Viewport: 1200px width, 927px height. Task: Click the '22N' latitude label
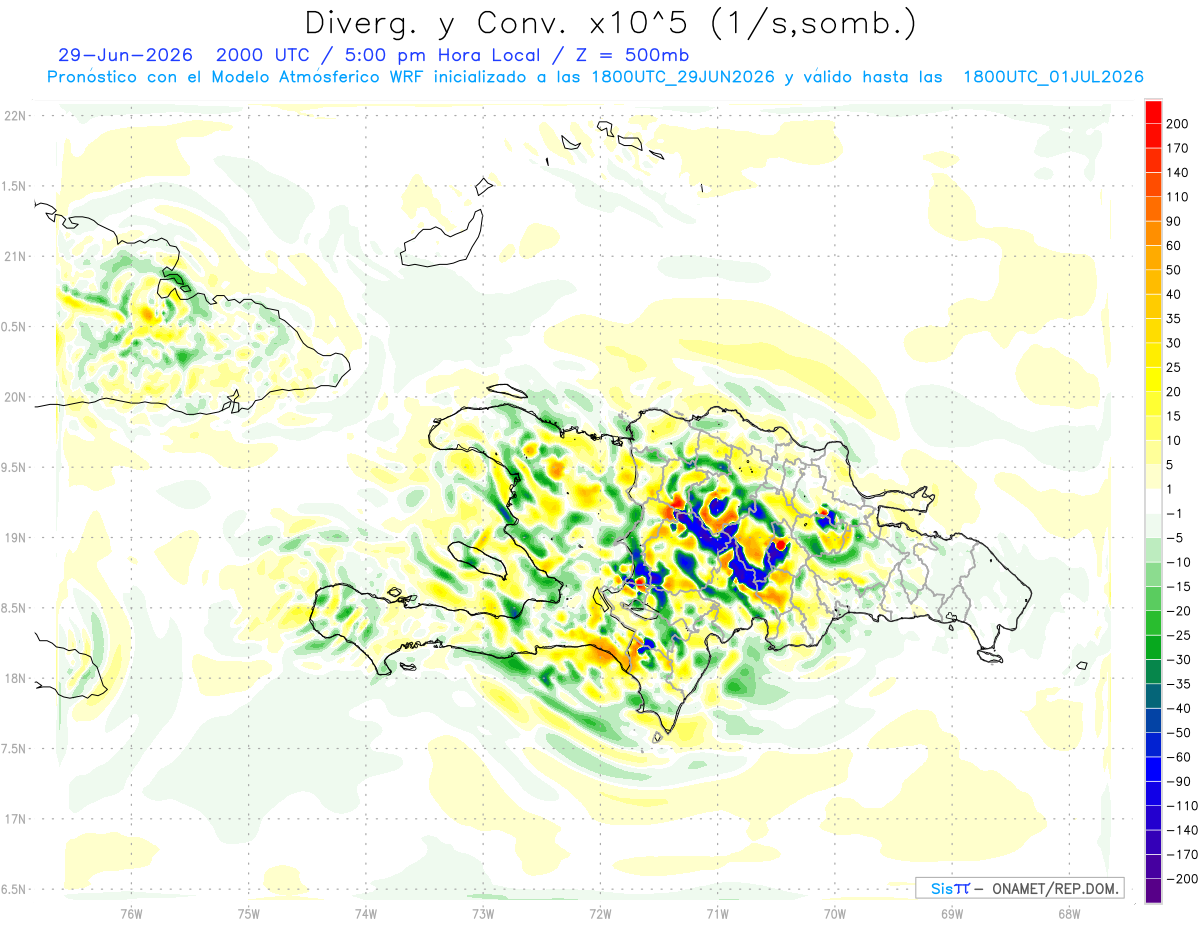(x=15, y=115)
